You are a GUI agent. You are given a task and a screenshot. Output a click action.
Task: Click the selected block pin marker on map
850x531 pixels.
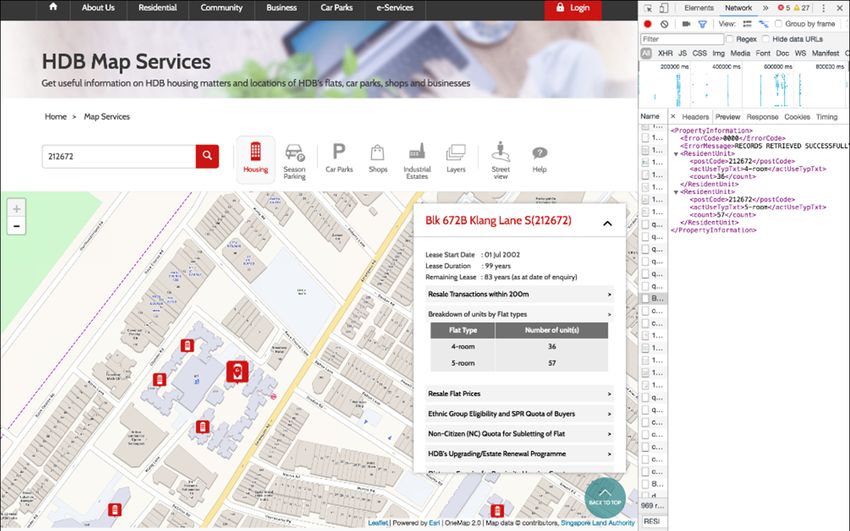tap(237, 372)
